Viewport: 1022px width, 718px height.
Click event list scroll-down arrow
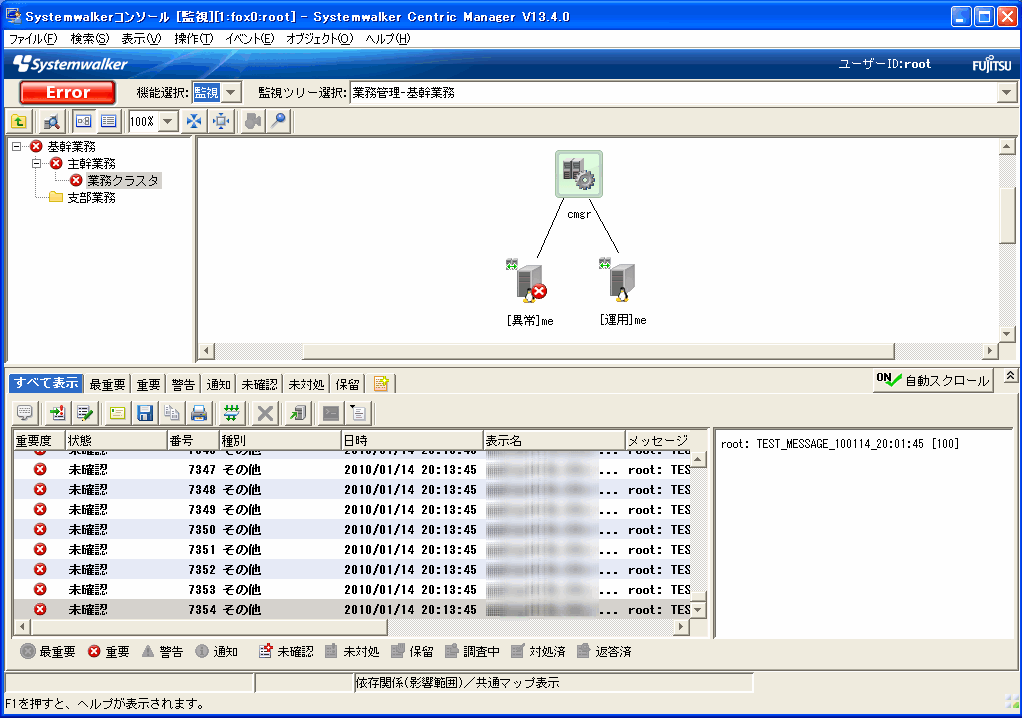click(698, 610)
